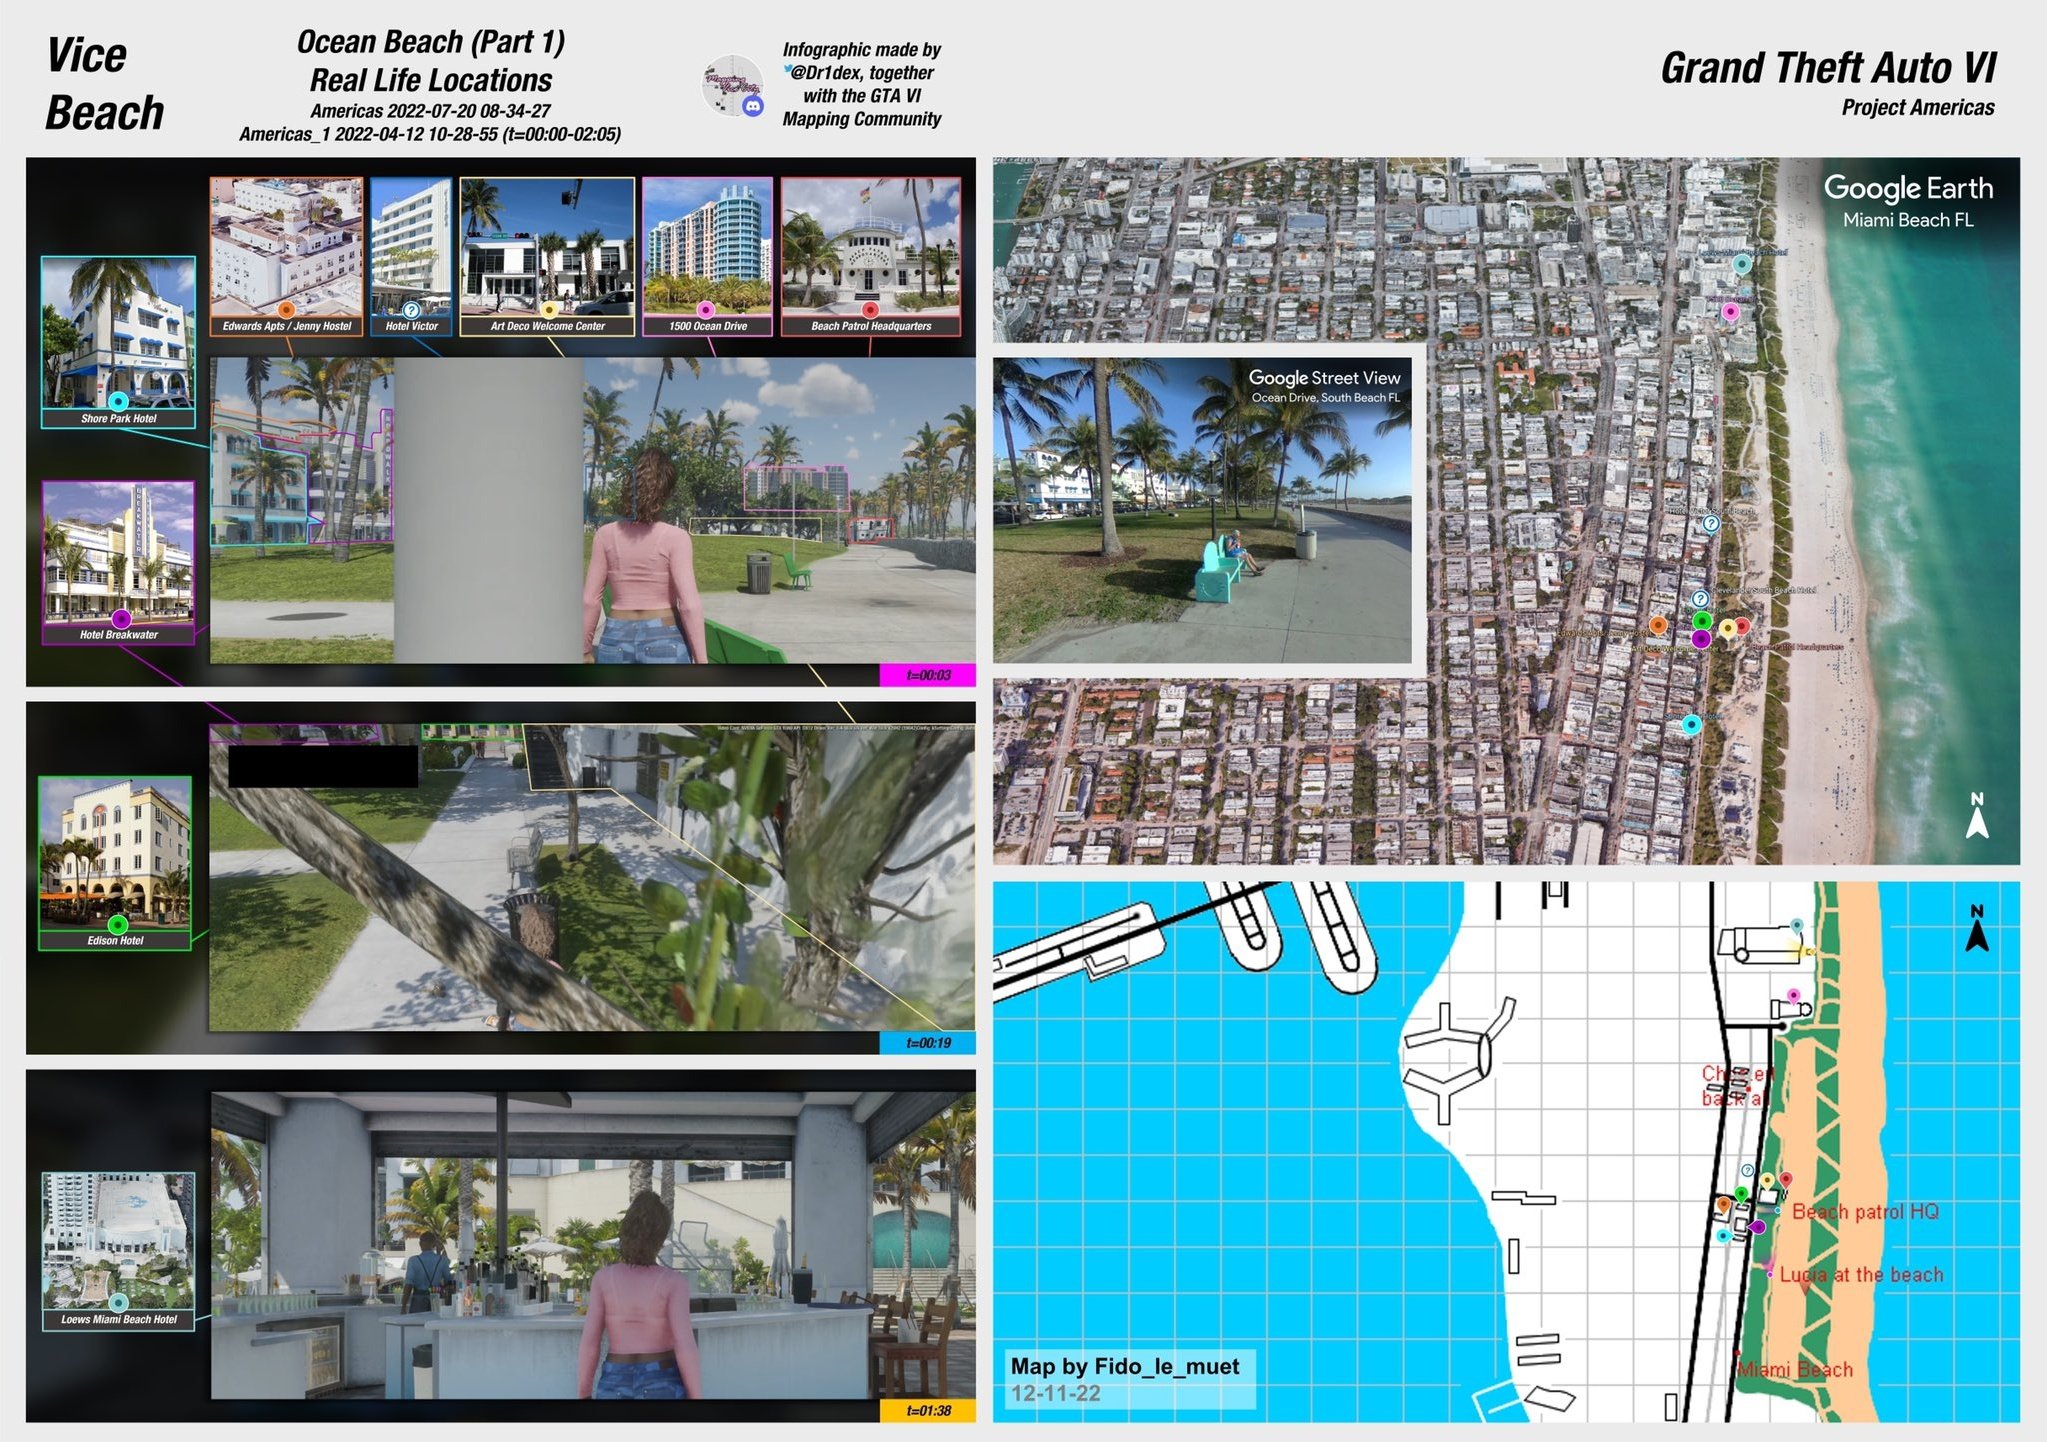The width and height of the screenshot is (2047, 1442).
Task: Click the 'Lucia at the beach' map label
Action: click(1861, 1274)
